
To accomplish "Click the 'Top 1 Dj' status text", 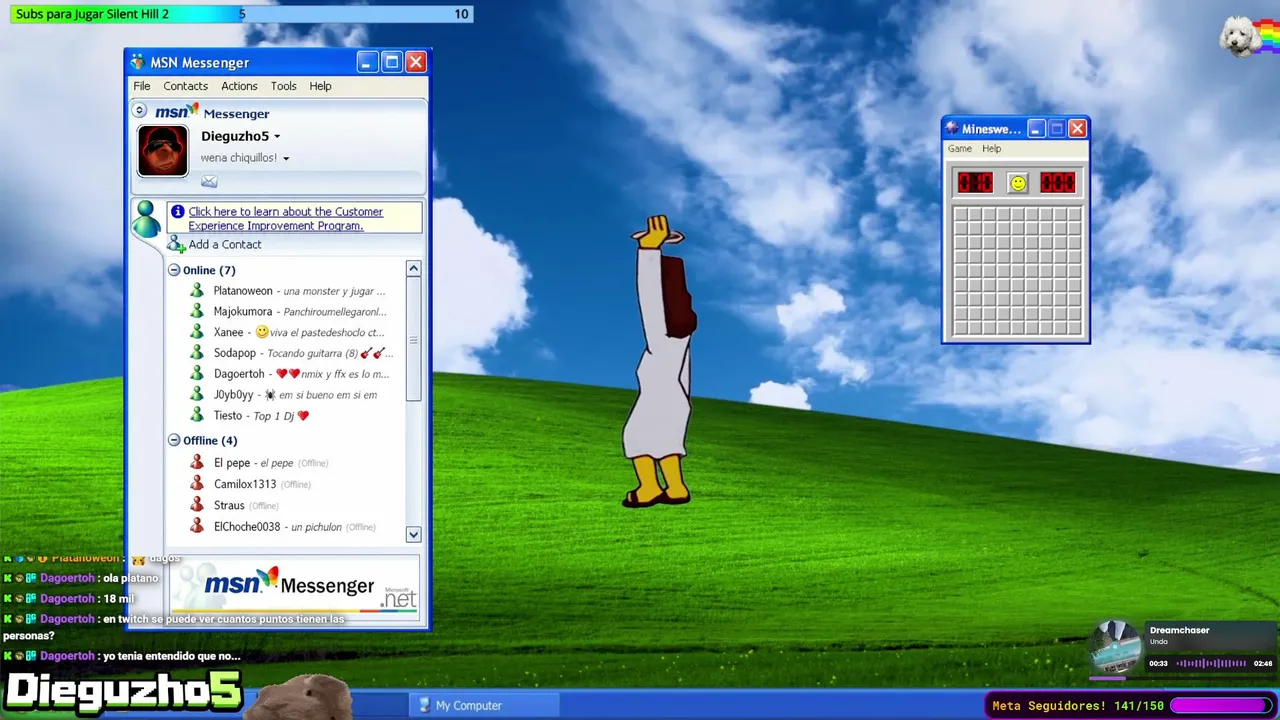I will click(274, 416).
